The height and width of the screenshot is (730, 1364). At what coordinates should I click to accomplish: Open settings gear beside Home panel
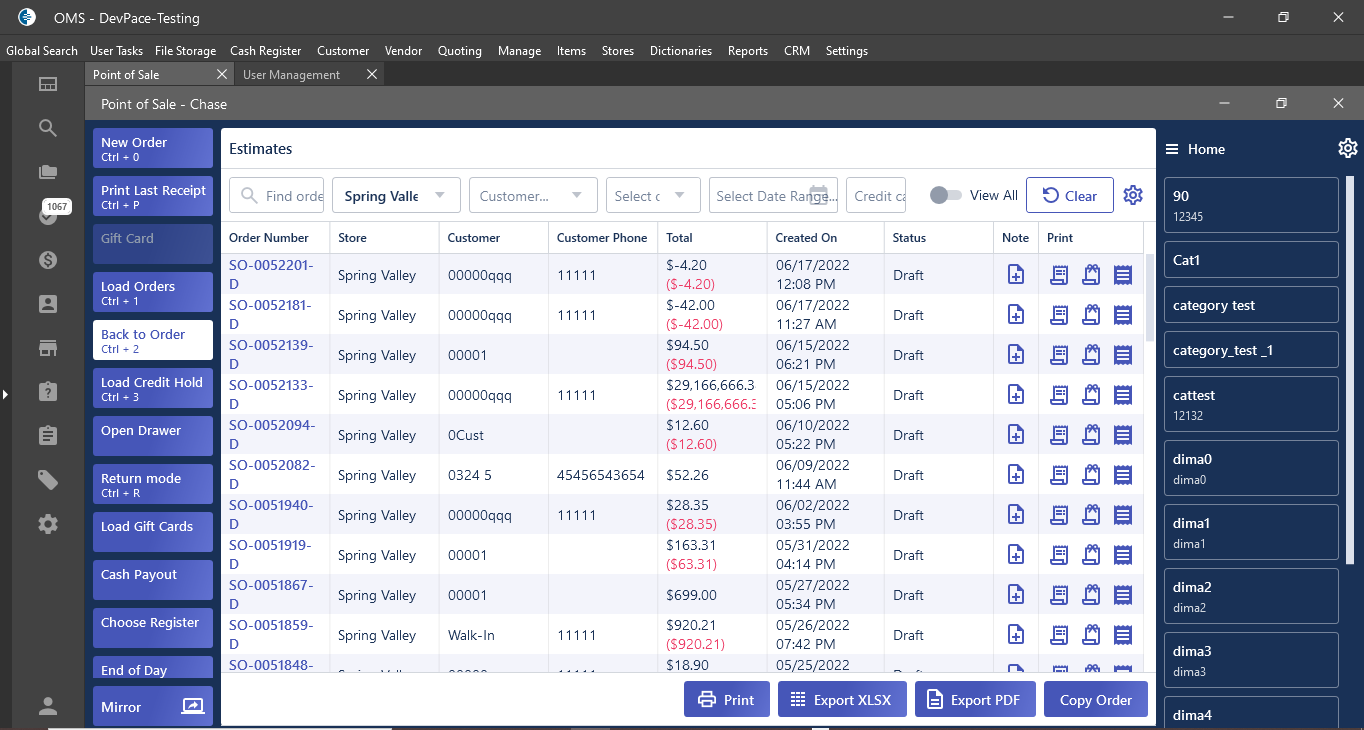tap(1347, 149)
